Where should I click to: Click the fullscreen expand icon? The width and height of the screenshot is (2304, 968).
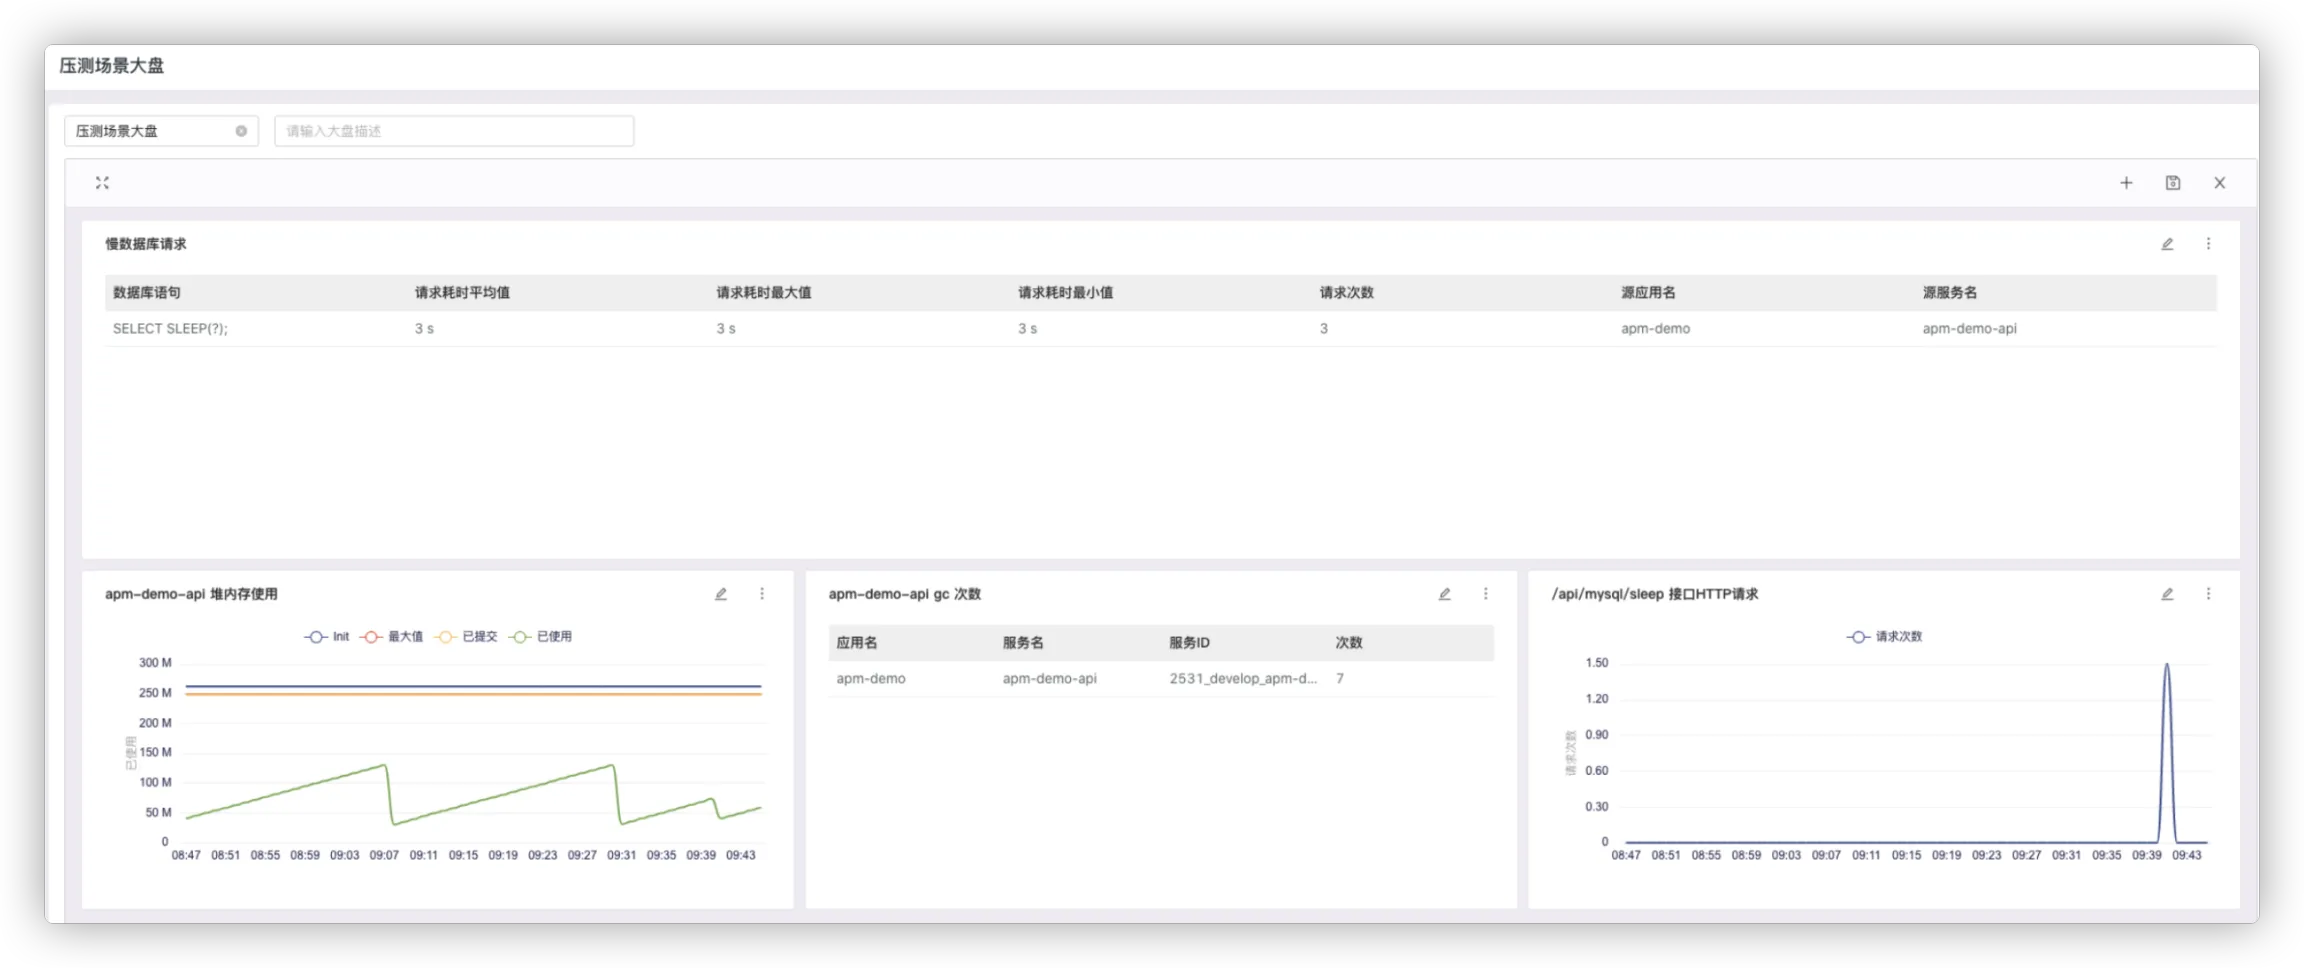coord(102,183)
